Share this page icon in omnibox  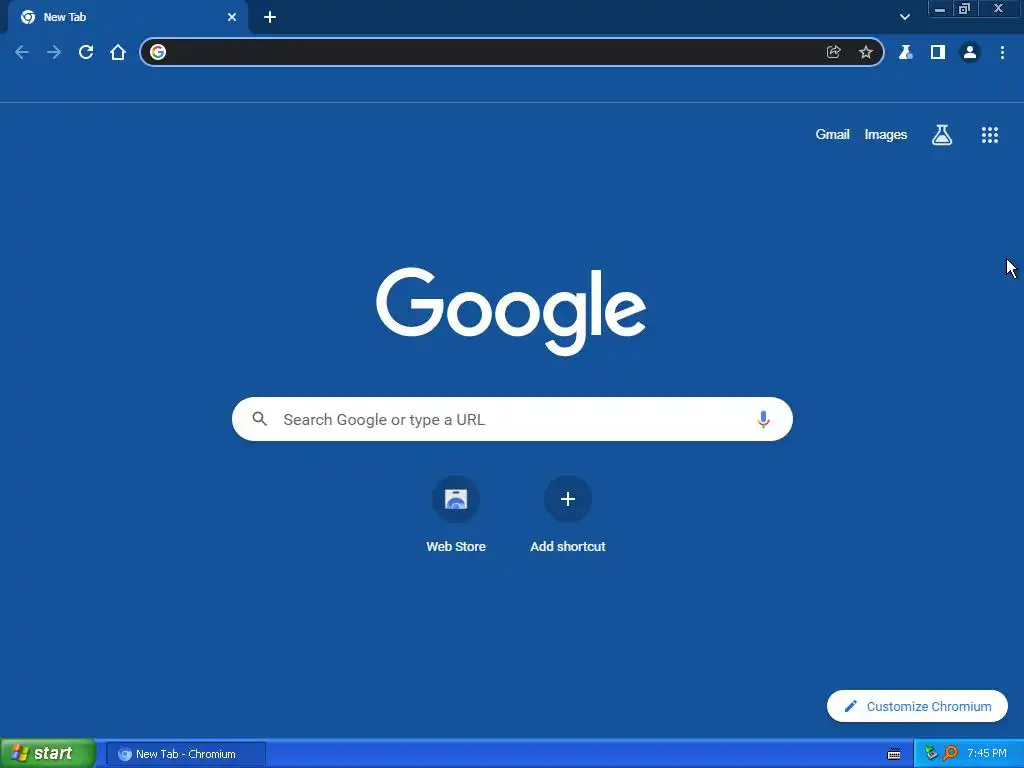tap(833, 52)
